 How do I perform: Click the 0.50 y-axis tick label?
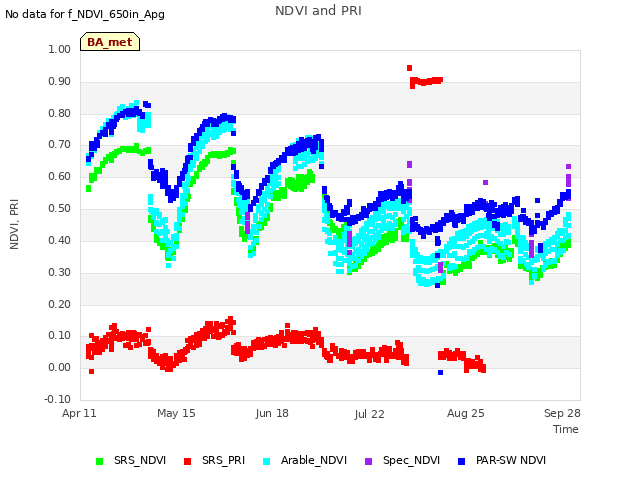[x=60, y=209]
